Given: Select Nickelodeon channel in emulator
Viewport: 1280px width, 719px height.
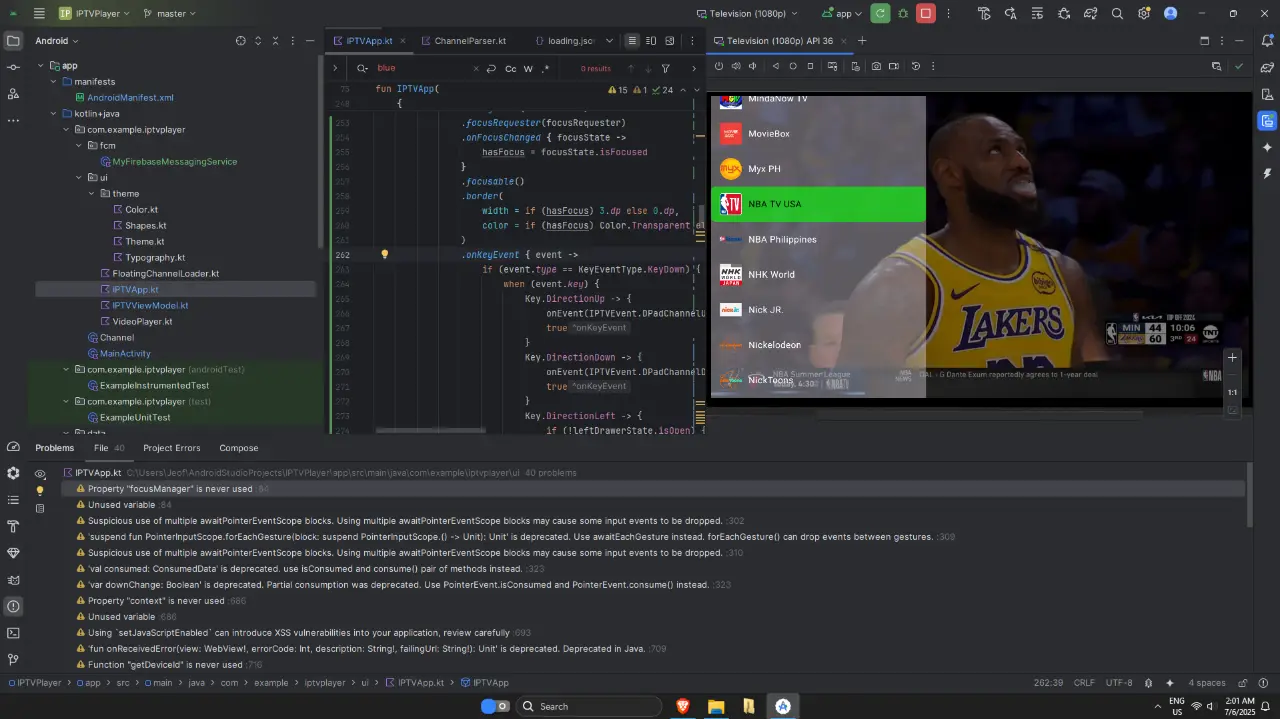Looking at the screenshot, I should pyautogui.click(x=818, y=345).
